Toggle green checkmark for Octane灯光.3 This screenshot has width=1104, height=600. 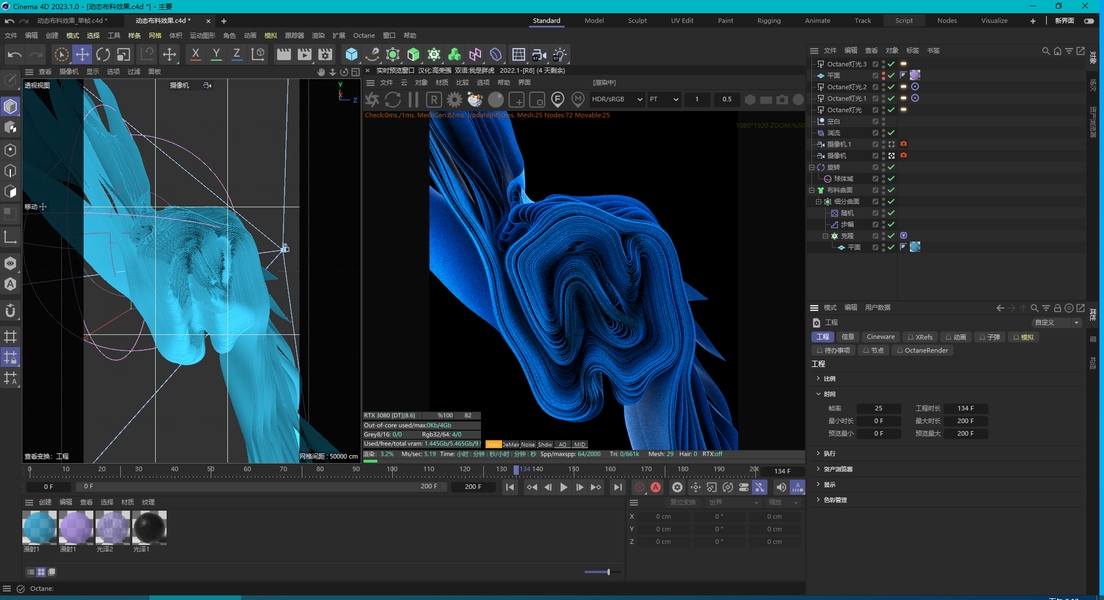click(891, 64)
